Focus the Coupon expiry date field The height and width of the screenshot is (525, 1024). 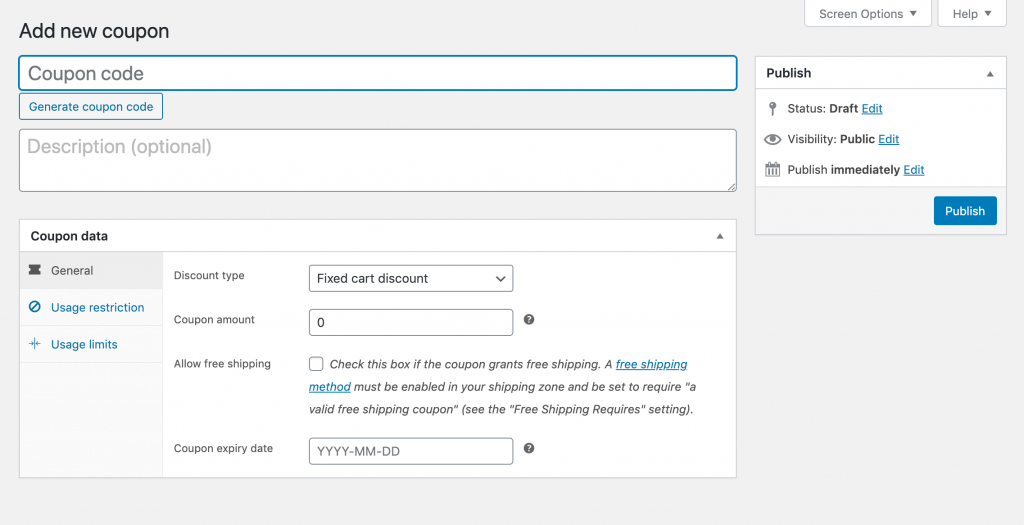tap(411, 451)
